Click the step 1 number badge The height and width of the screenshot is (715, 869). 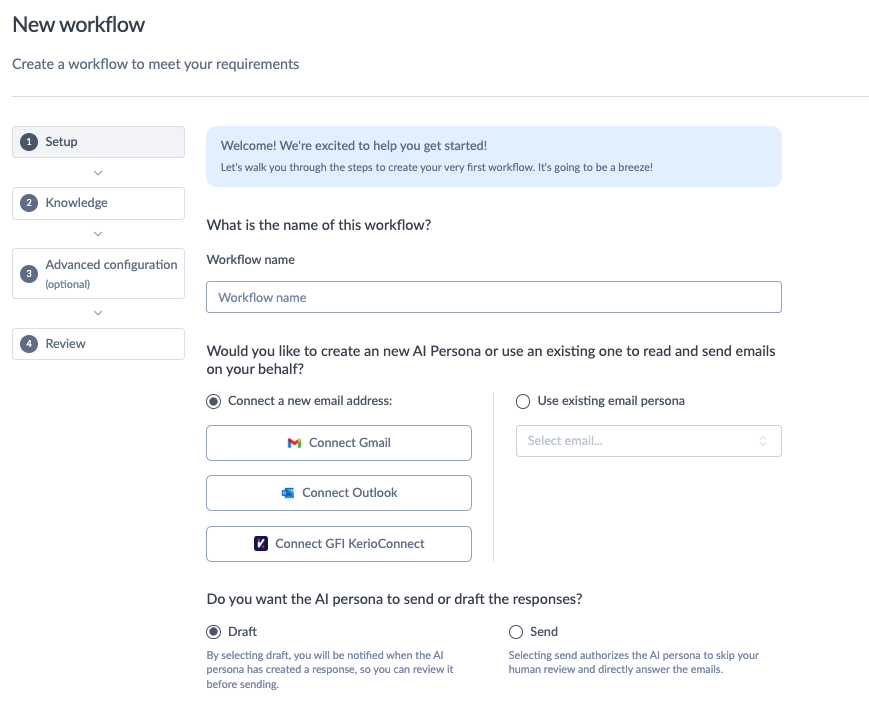[29, 142]
